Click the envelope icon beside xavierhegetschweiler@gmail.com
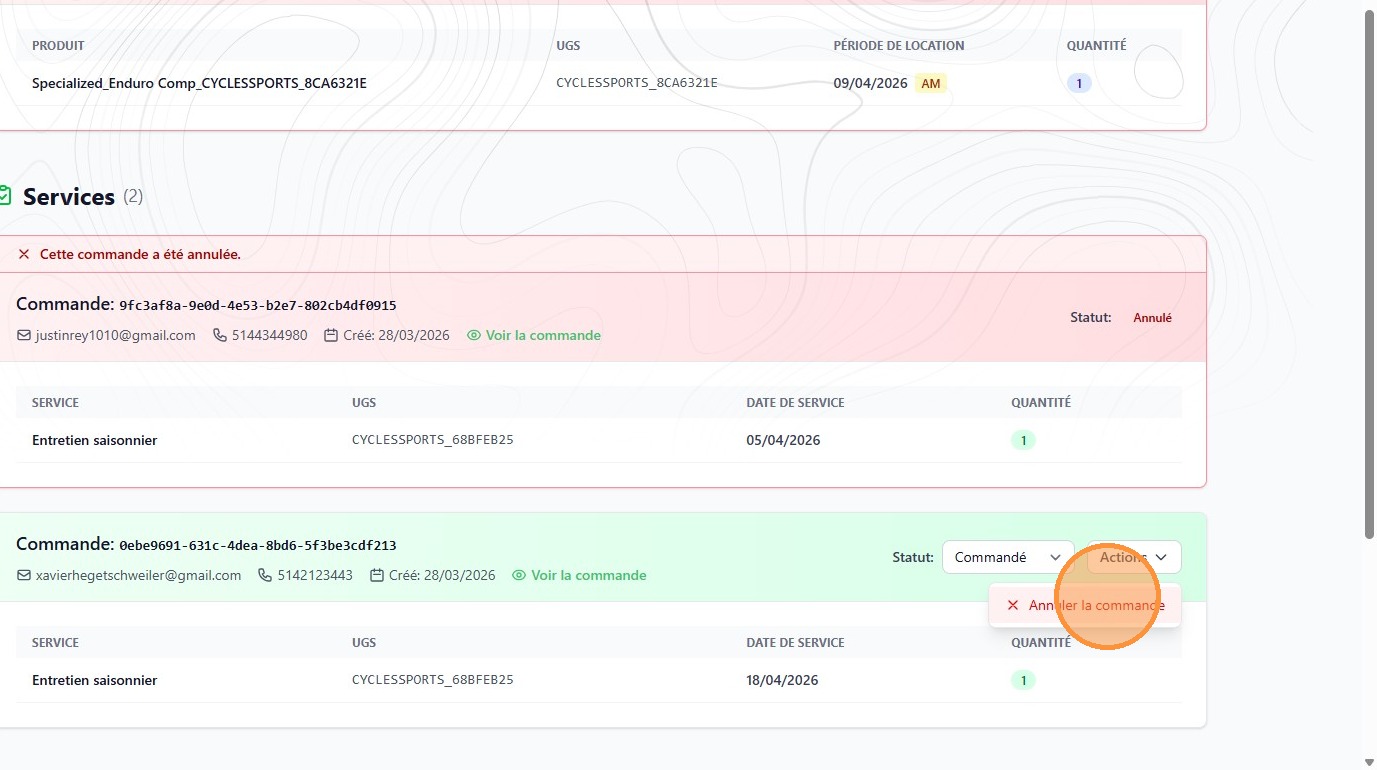1377x770 pixels. 24,576
